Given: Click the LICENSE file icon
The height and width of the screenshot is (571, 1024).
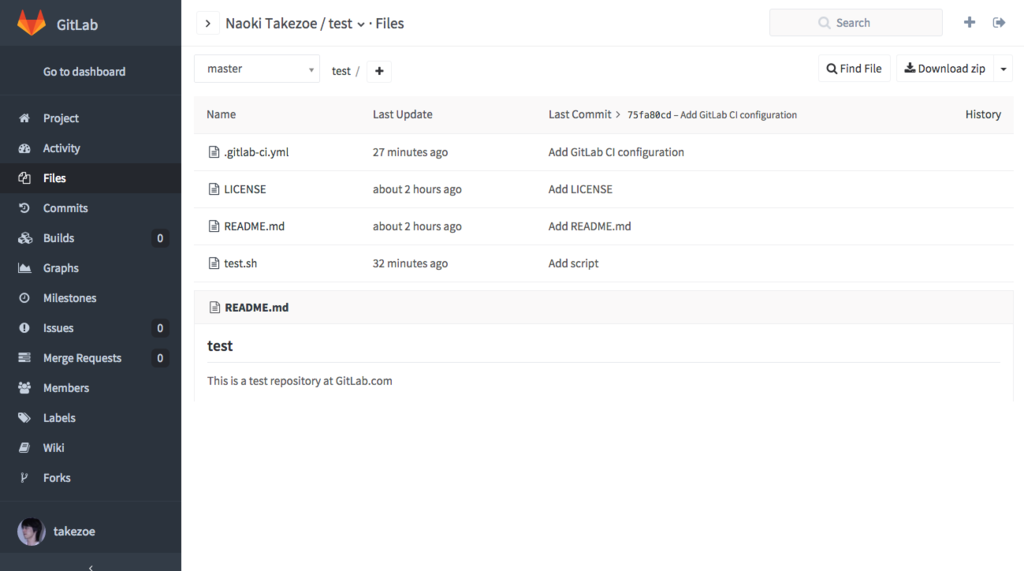Looking at the screenshot, I should (214, 189).
